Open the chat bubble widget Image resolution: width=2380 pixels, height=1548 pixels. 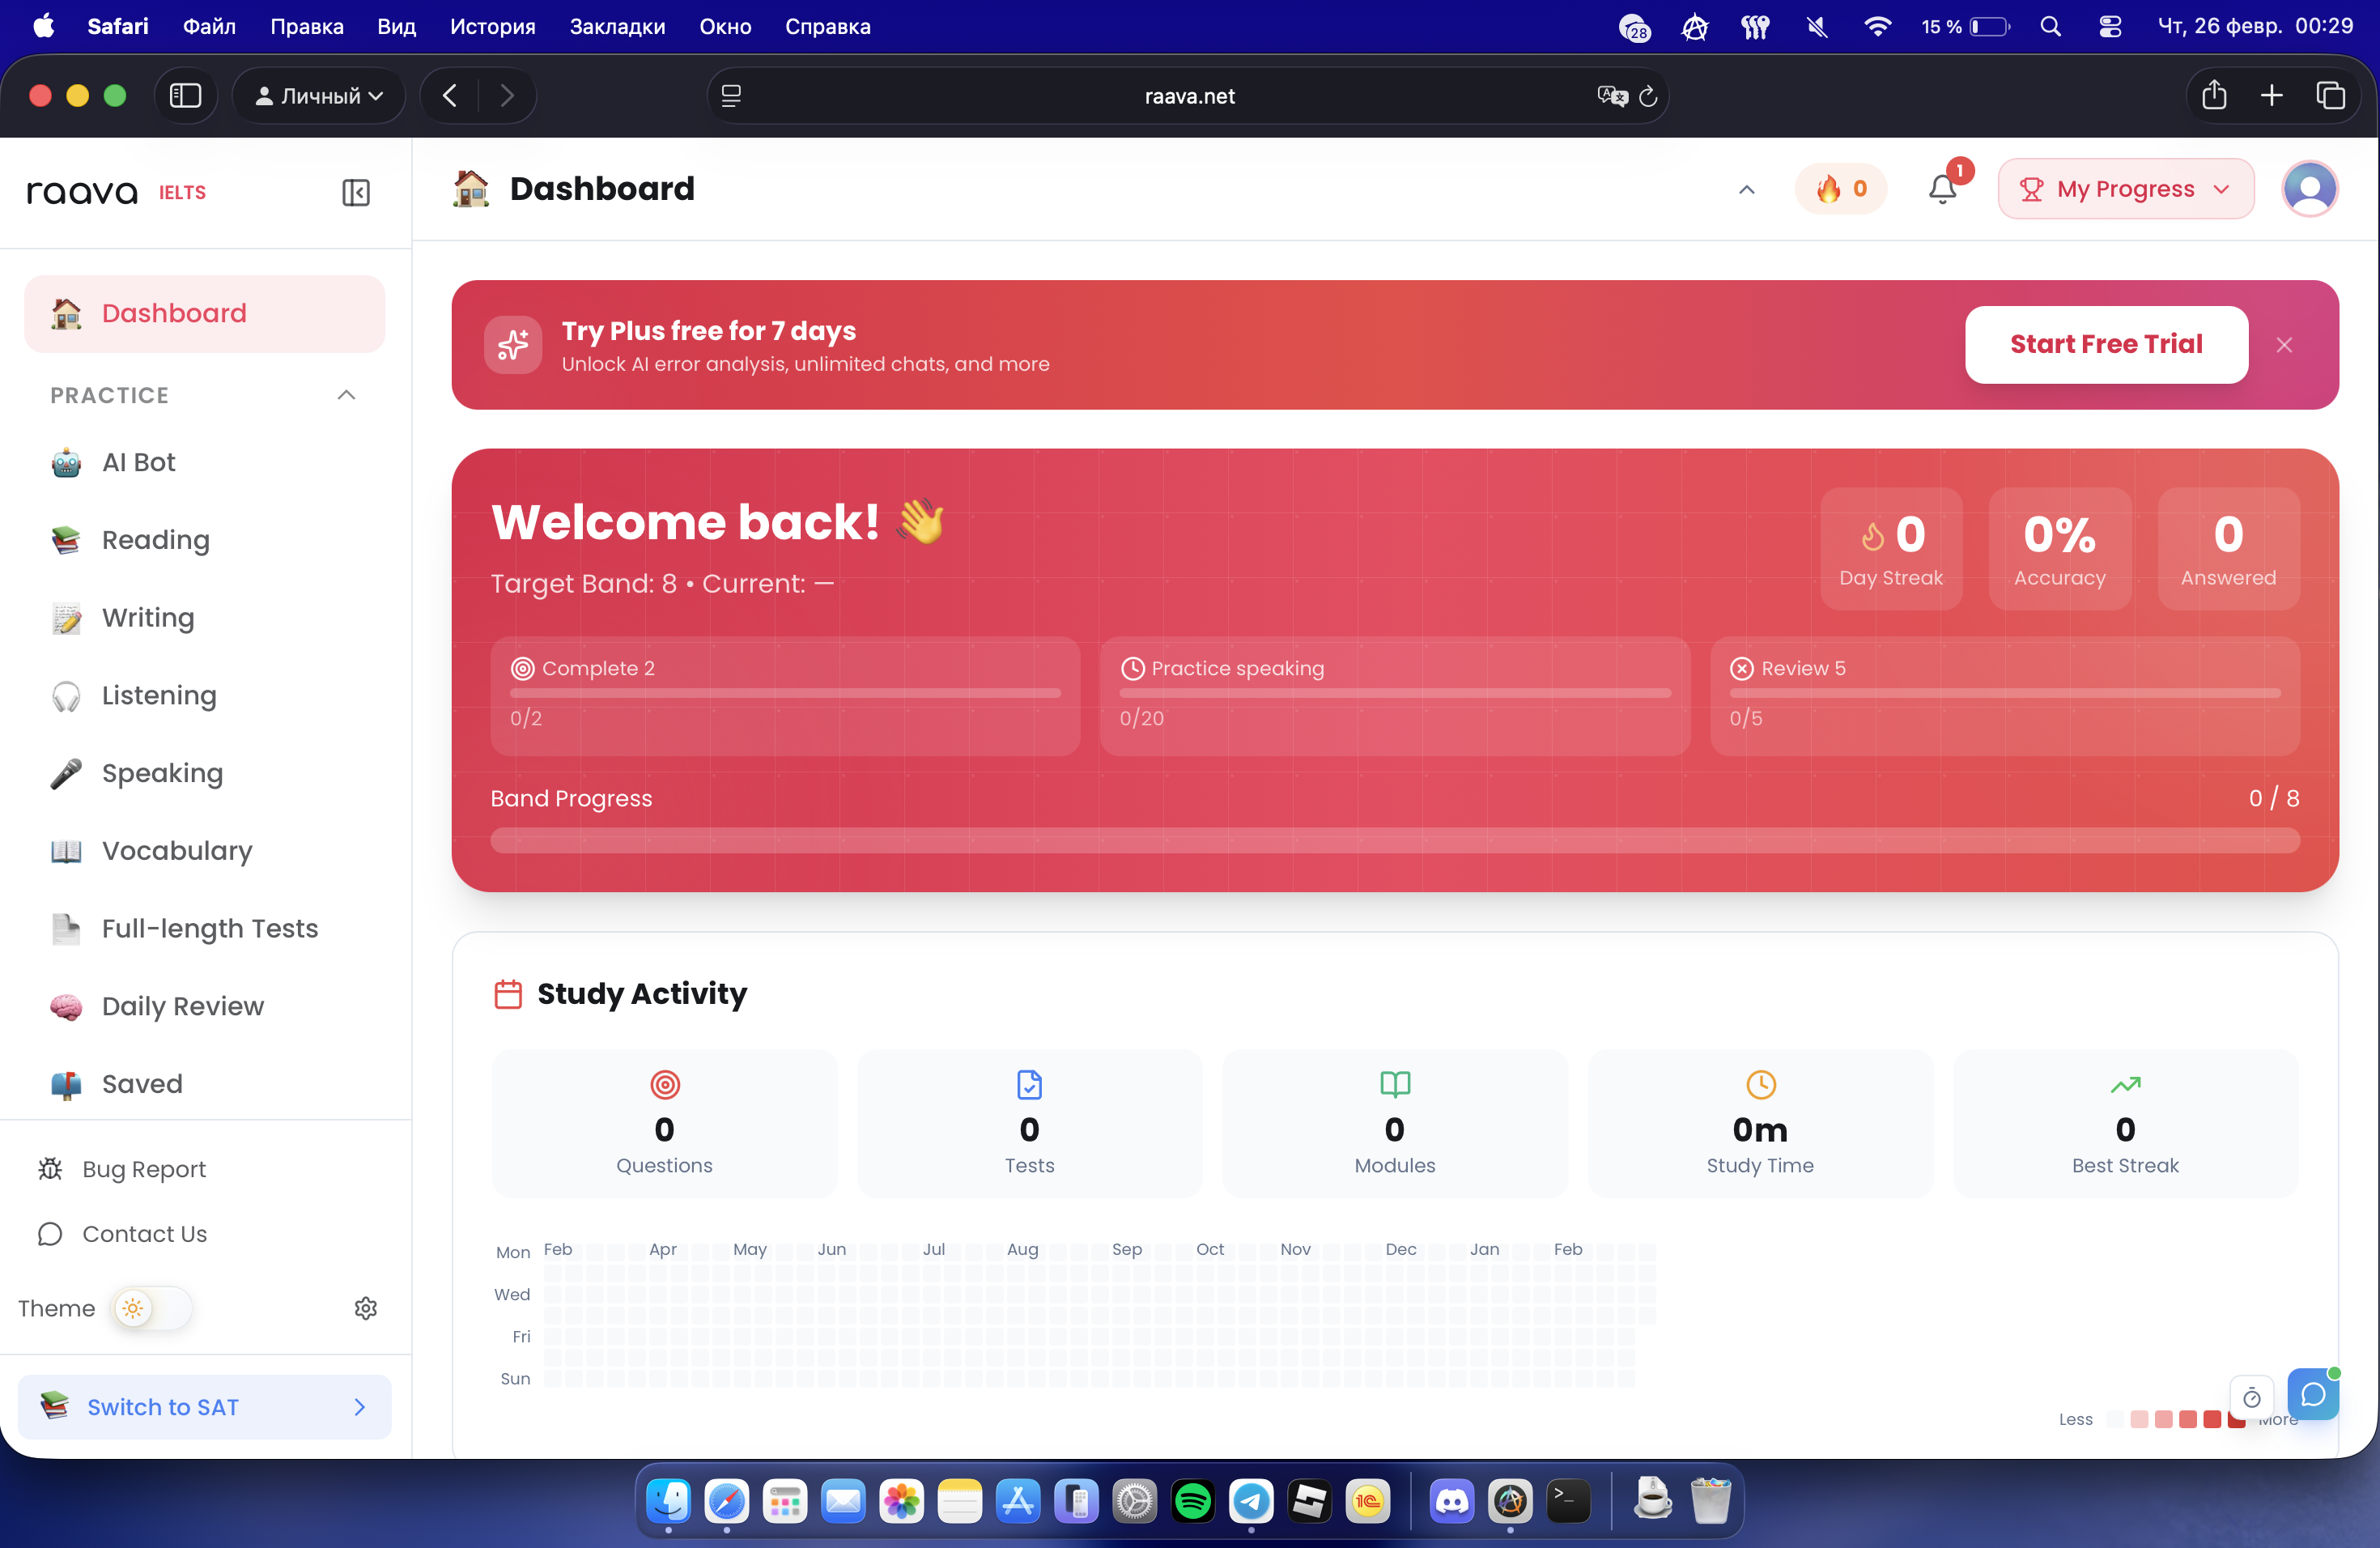[x=2312, y=1394]
